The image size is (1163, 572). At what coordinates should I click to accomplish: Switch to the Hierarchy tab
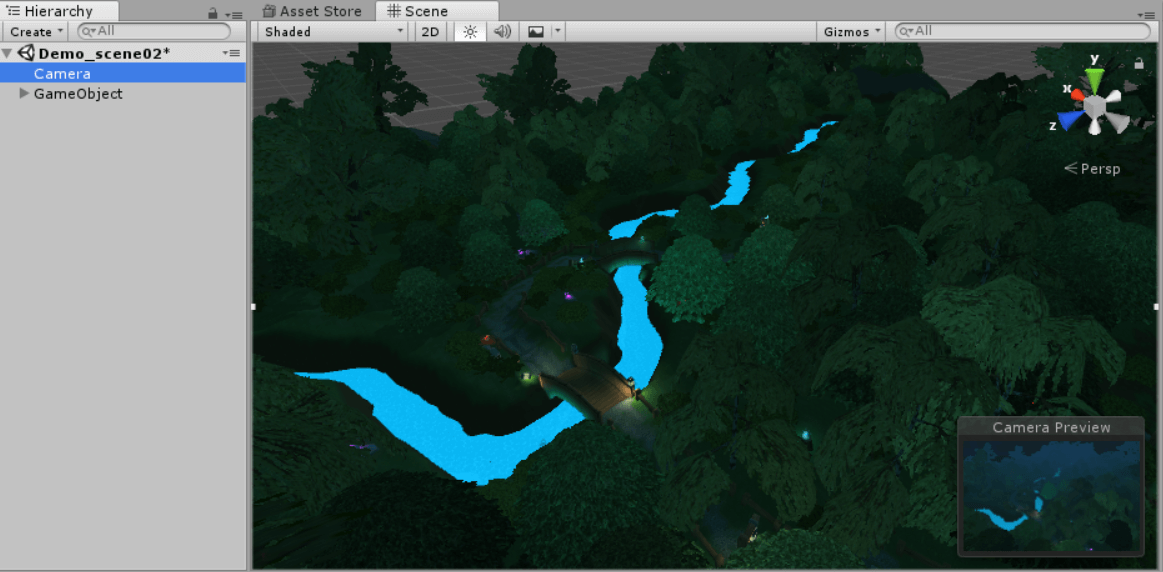(59, 11)
